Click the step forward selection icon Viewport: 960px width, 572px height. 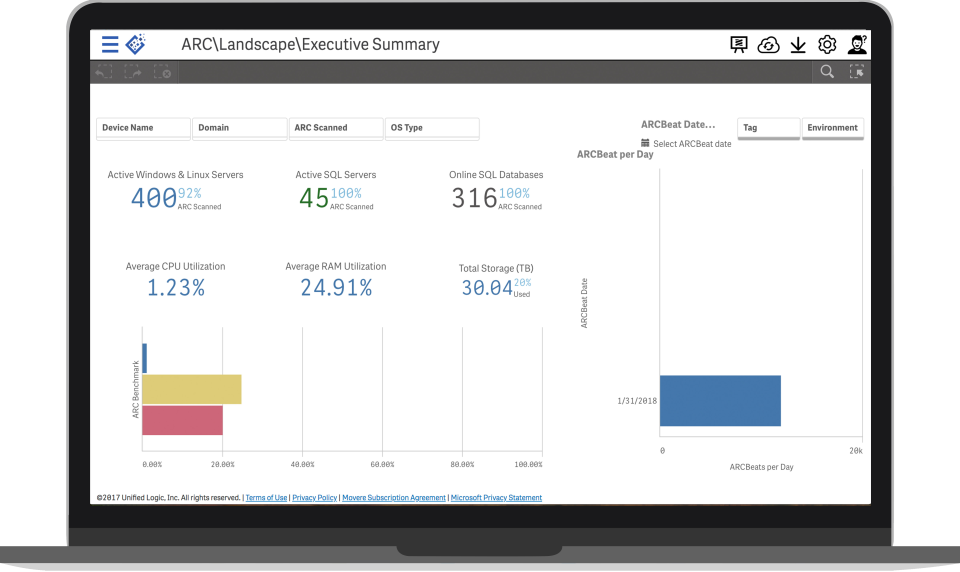(x=133, y=72)
